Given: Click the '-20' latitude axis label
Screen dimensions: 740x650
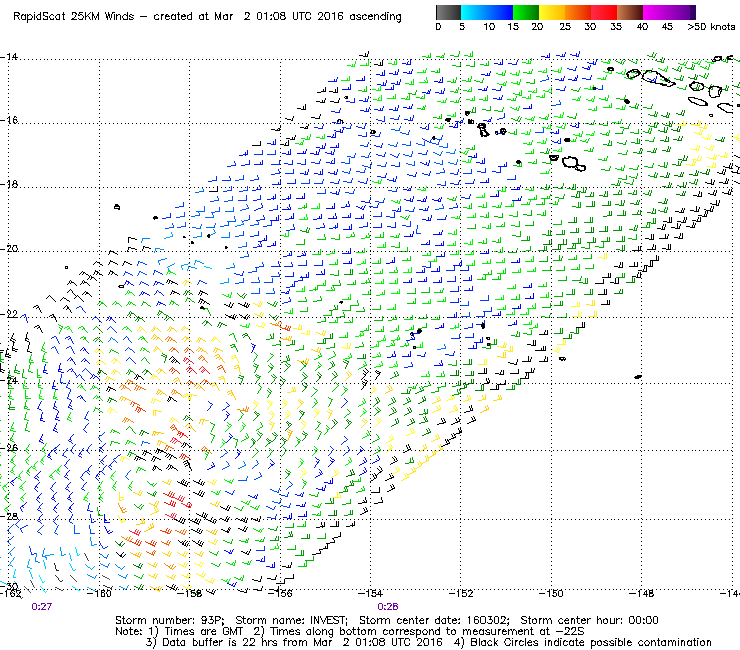Looking at the screenshot, I should click(x=9, y=249).
